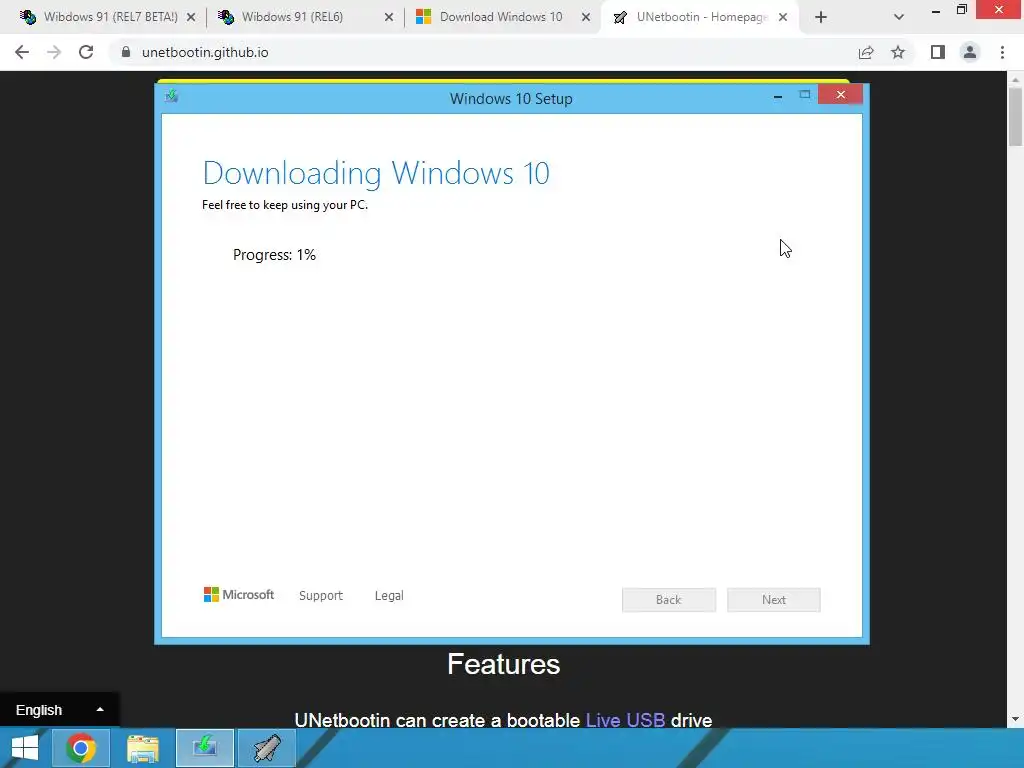1024x768 pixels.
Task: Share this page icon
Action: tap(866, 52)
